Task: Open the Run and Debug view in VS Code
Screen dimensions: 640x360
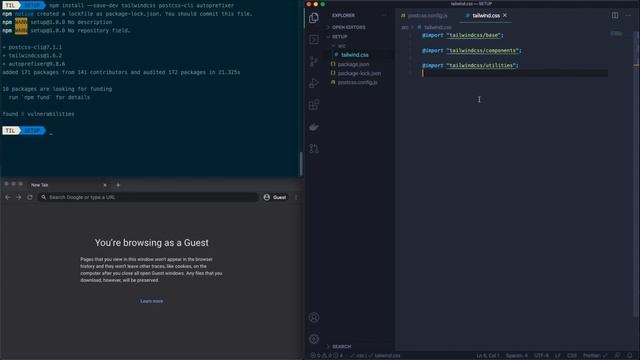Action: (x=314, y=83)
